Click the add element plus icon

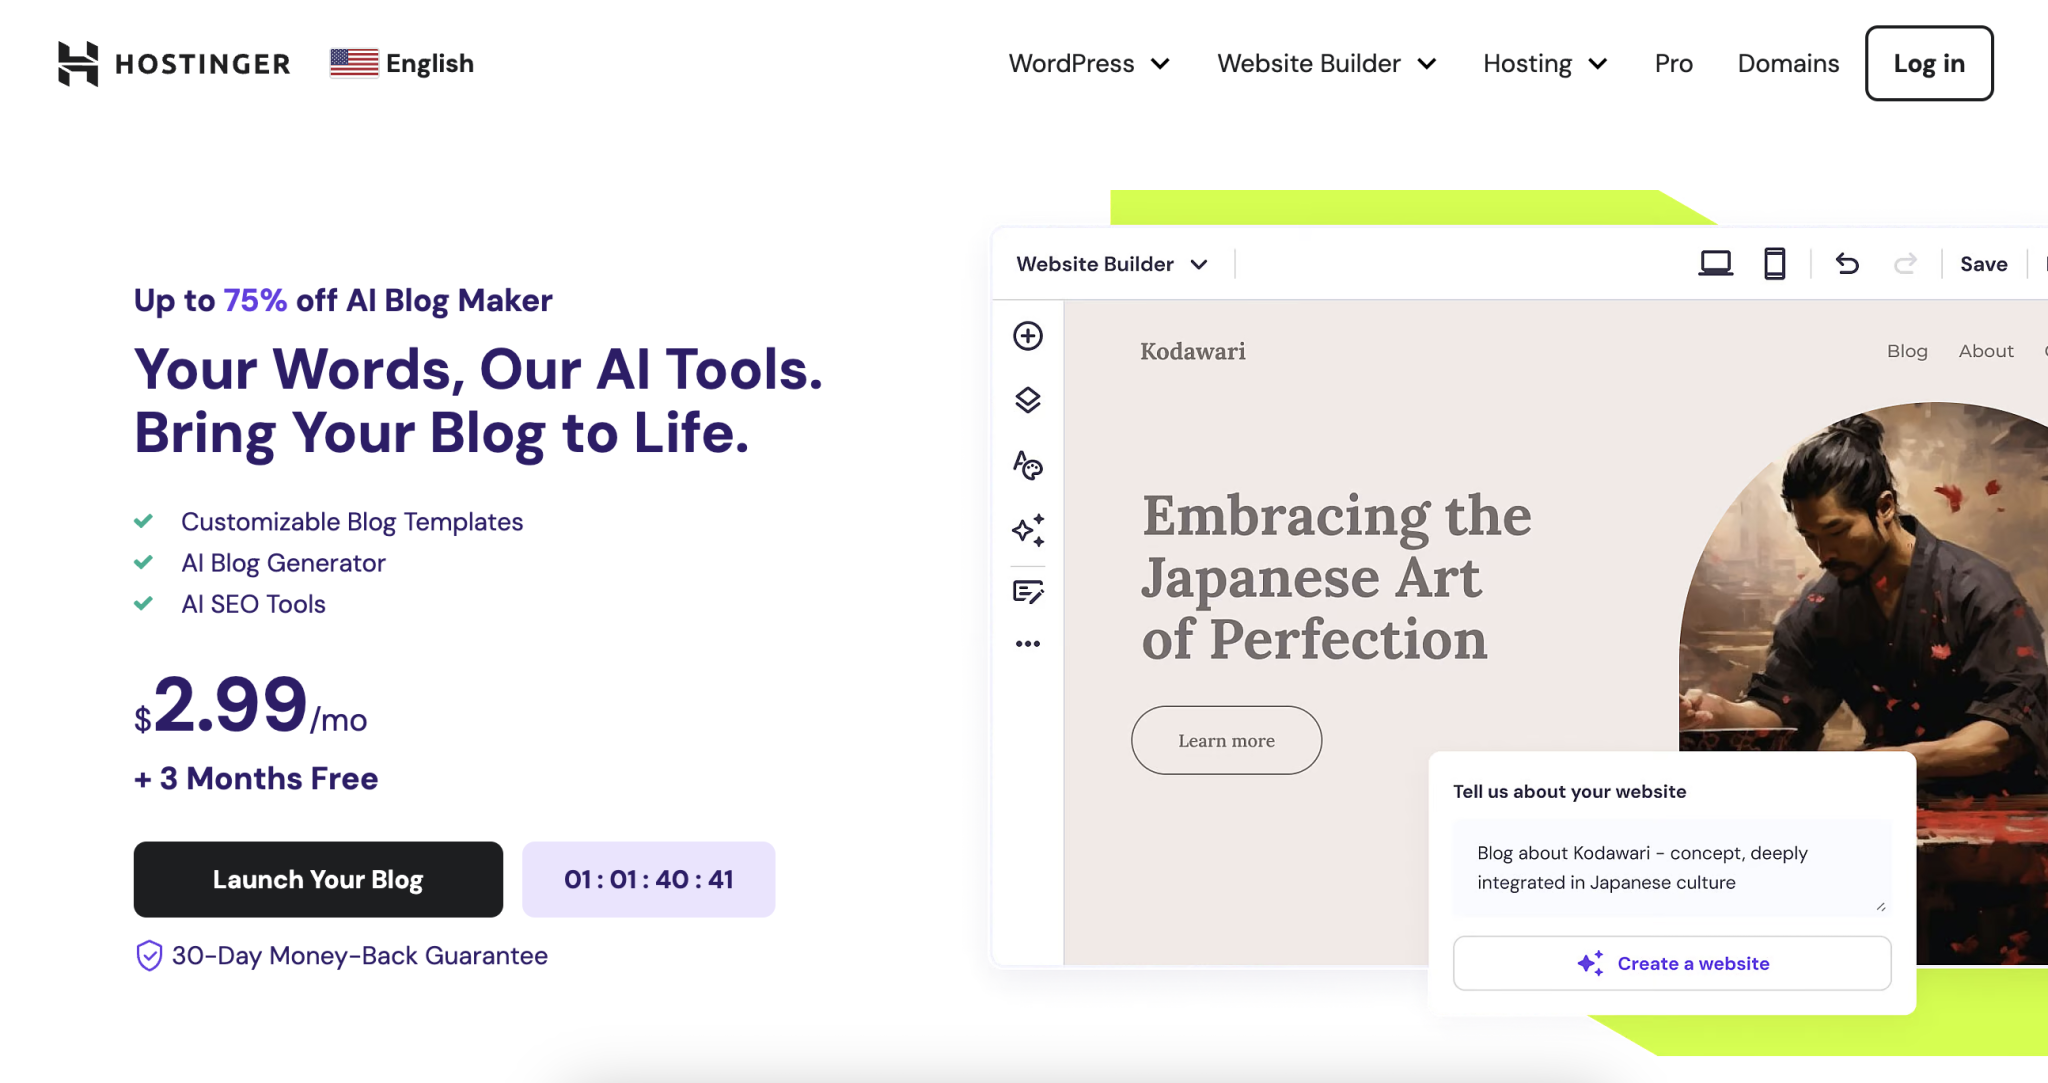point(1027,336)
